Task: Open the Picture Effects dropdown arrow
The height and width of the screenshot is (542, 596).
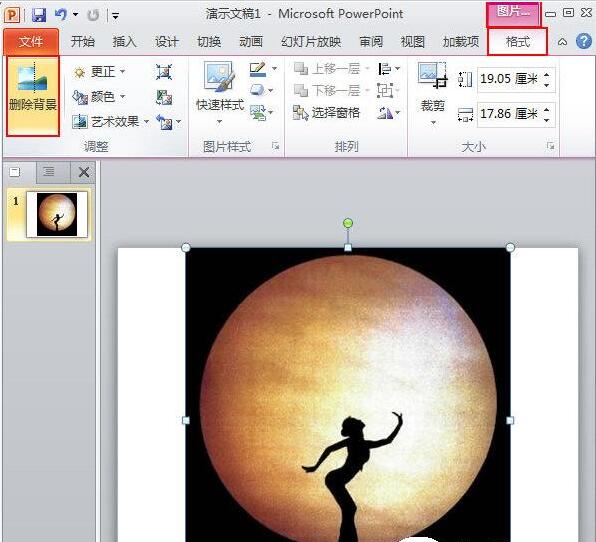Action: click(x=271, y=90)
